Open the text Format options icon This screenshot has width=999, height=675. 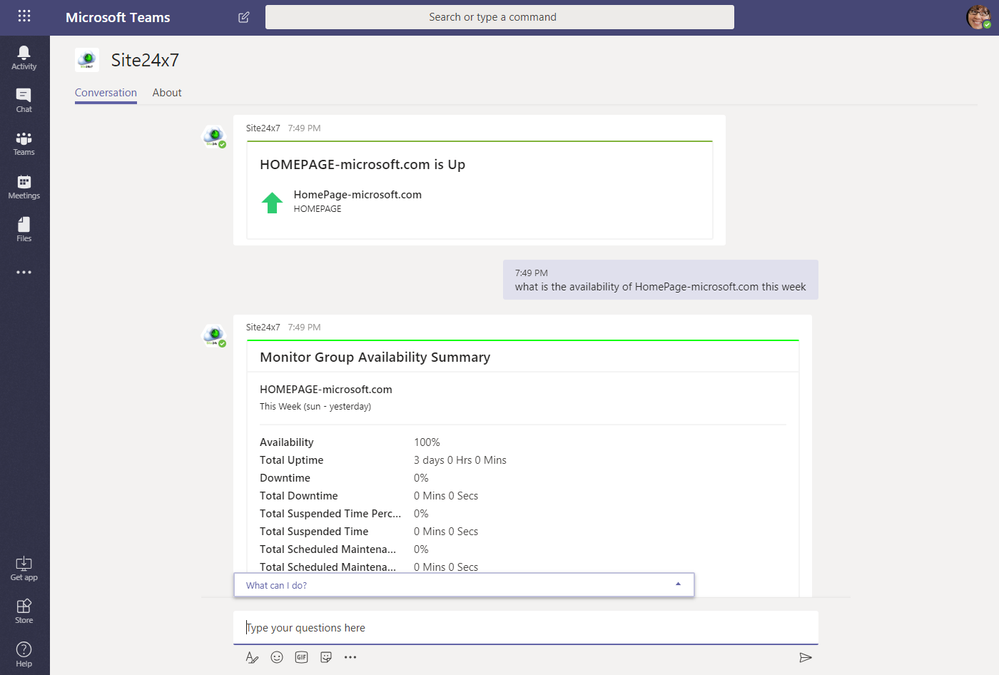252,657
